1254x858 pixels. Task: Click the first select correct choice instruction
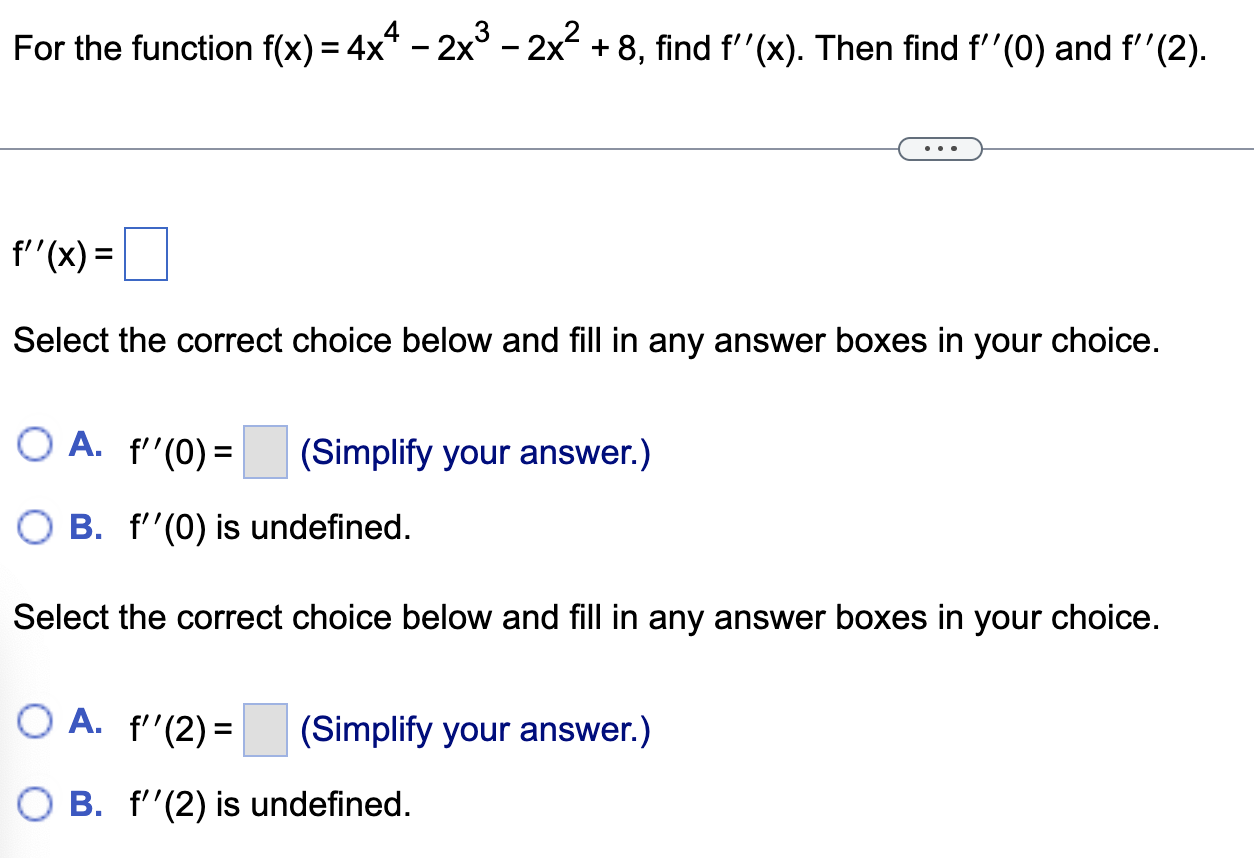tap(586, 340)
